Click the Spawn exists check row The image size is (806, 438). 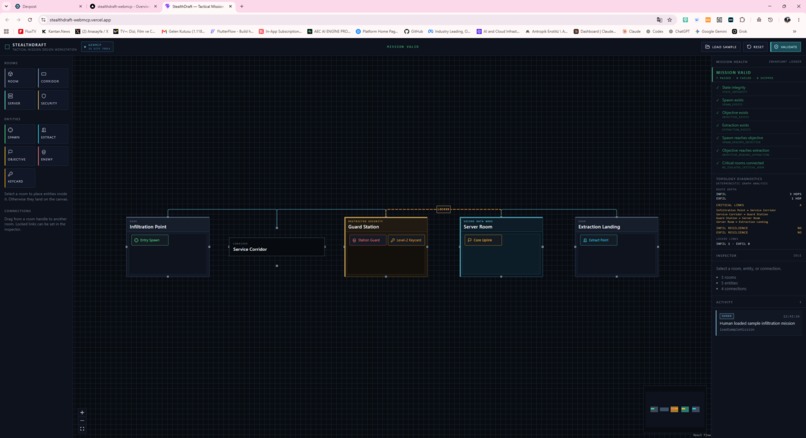click(x=757, y=101)
